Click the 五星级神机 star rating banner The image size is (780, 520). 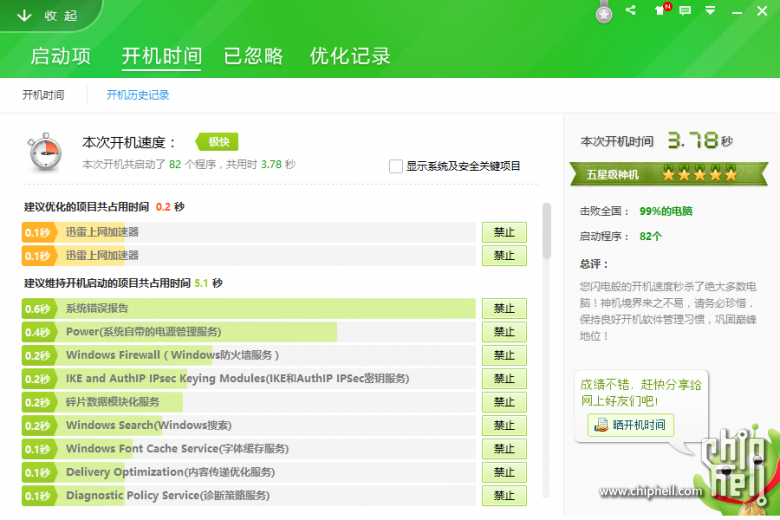(669, 175)
